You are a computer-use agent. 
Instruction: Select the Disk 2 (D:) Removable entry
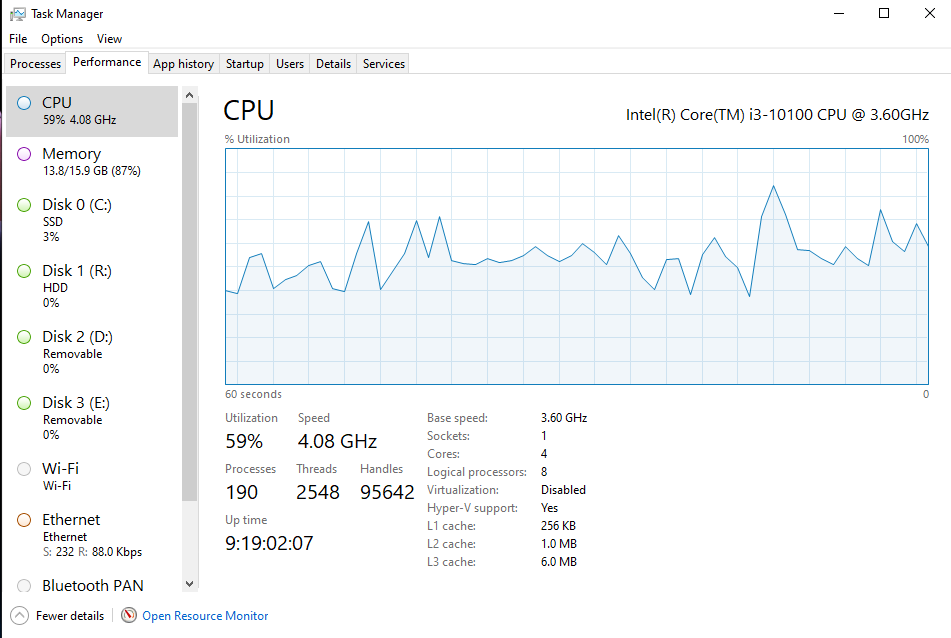(23, 337)
